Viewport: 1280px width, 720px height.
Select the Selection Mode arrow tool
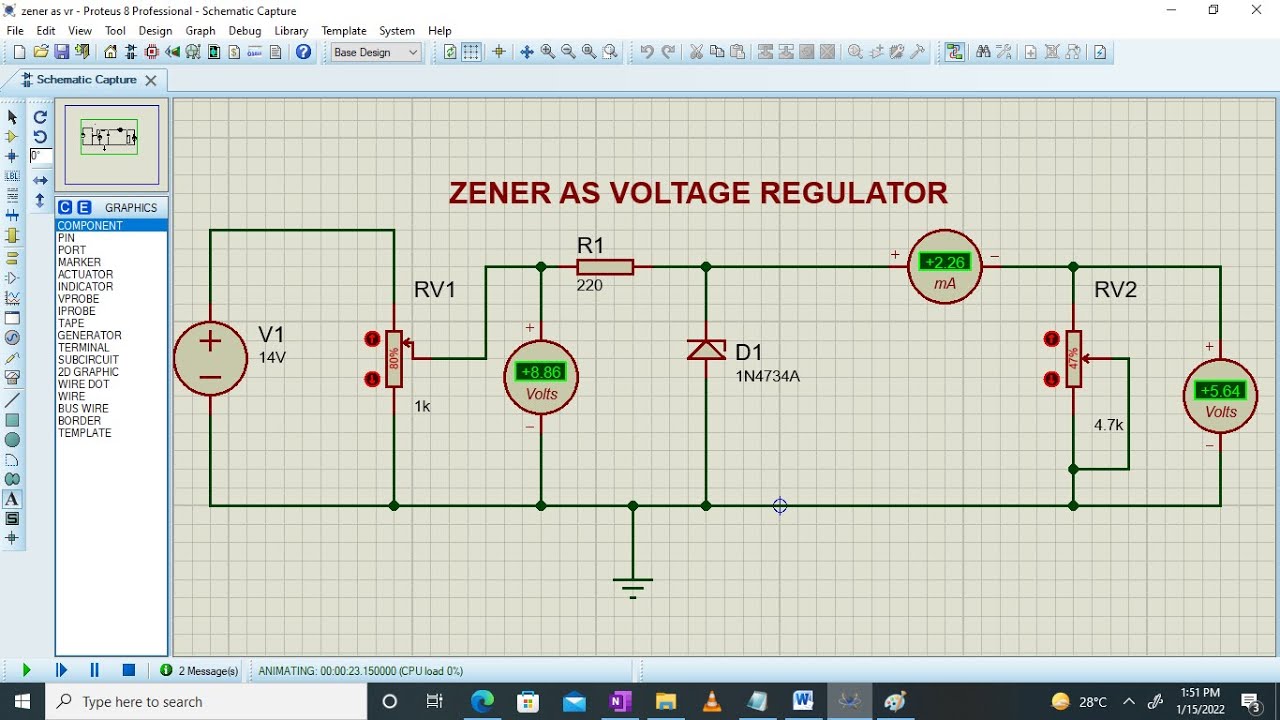pos(12,117)
